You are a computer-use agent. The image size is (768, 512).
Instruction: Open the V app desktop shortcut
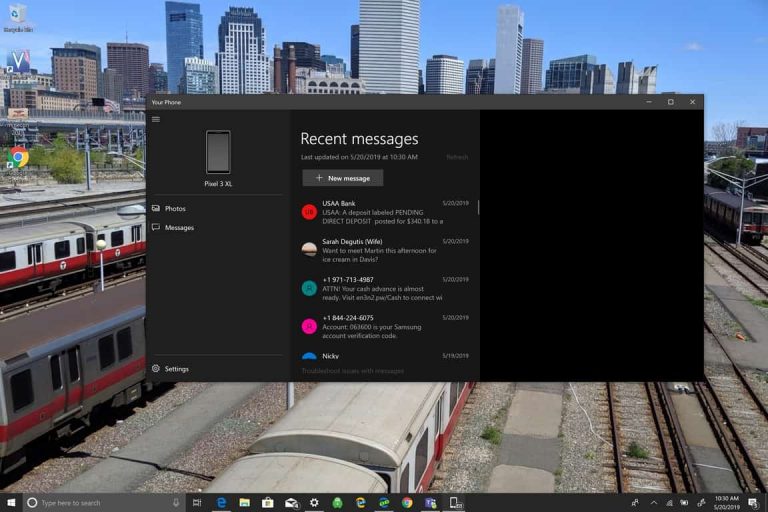pos(18,62)
